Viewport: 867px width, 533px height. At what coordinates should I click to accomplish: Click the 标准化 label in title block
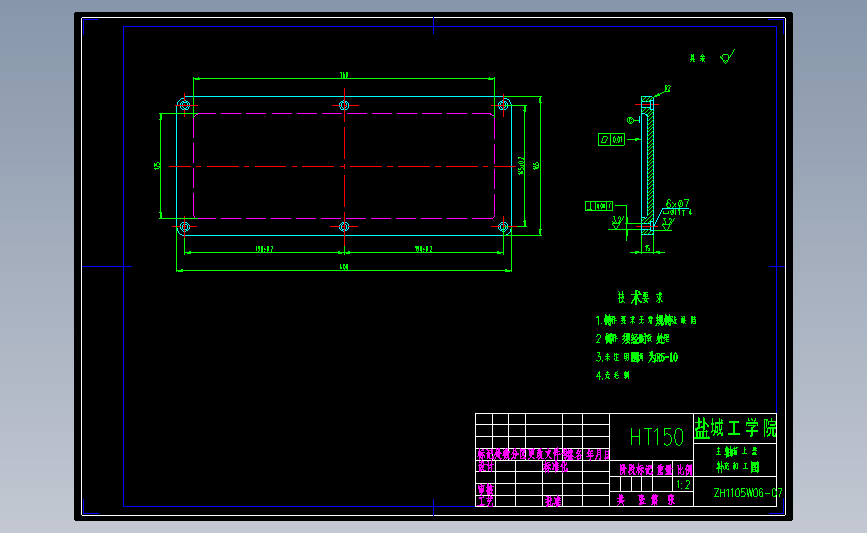(x=555, y=467)
